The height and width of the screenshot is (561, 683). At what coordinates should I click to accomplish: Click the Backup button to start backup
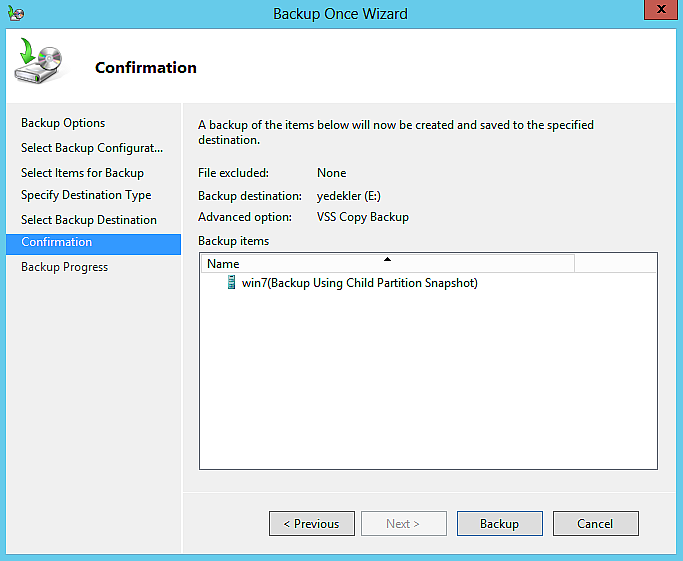tap(500, 523)
